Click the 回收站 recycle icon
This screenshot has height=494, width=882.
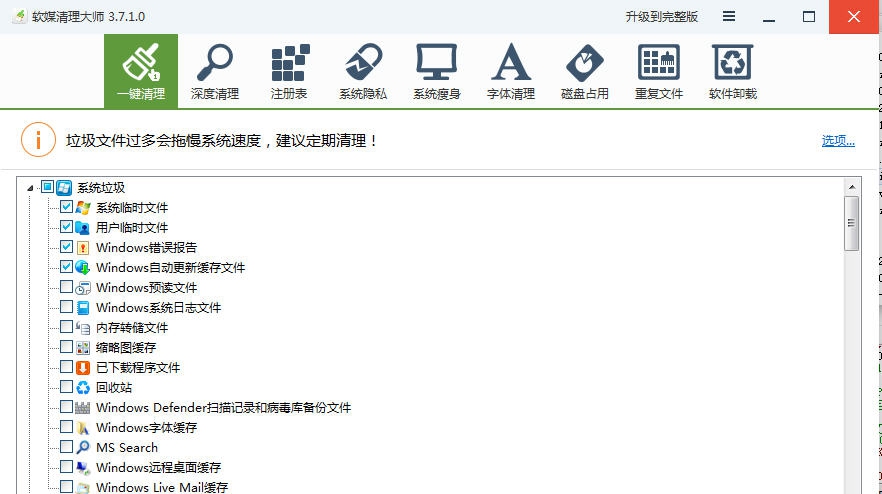pyautogui.click(x=83, y=388)
